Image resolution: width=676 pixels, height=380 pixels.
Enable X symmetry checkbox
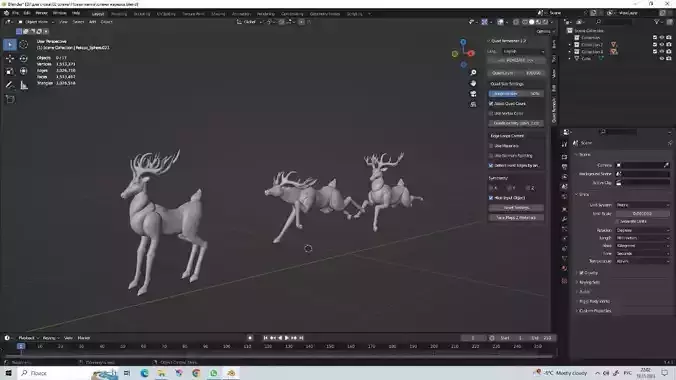tap(491, 188)
